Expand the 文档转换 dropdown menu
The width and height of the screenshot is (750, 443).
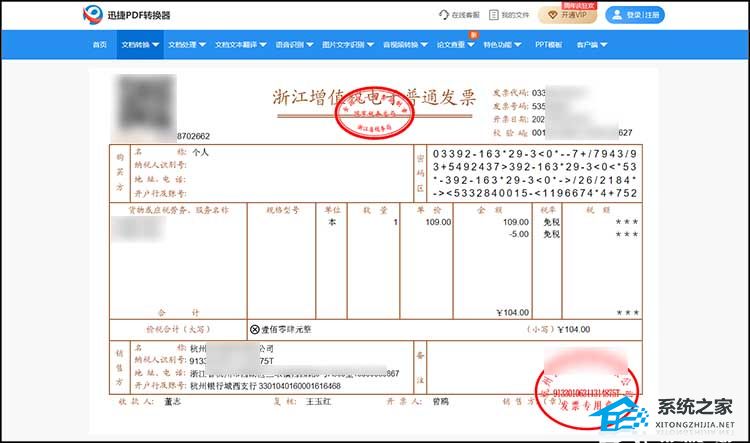(x=138, y=45)
